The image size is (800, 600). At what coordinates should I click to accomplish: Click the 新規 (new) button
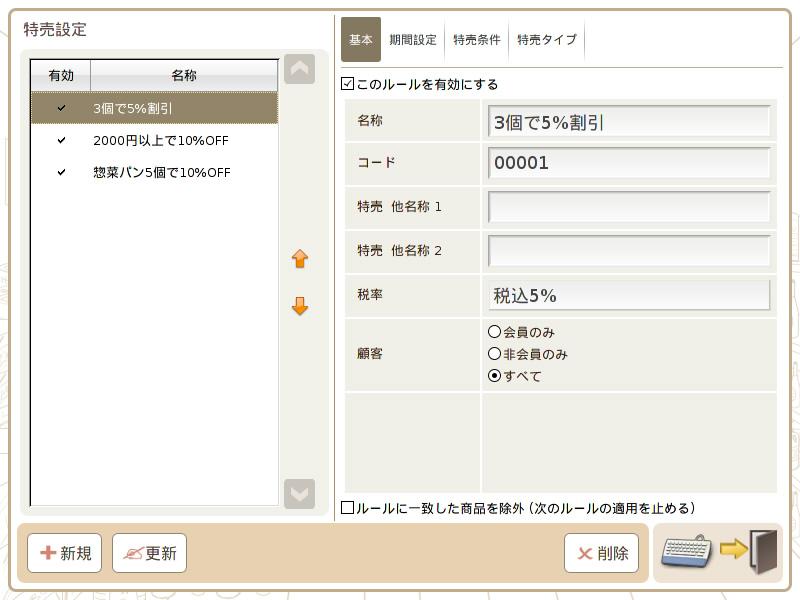[65, 553]
